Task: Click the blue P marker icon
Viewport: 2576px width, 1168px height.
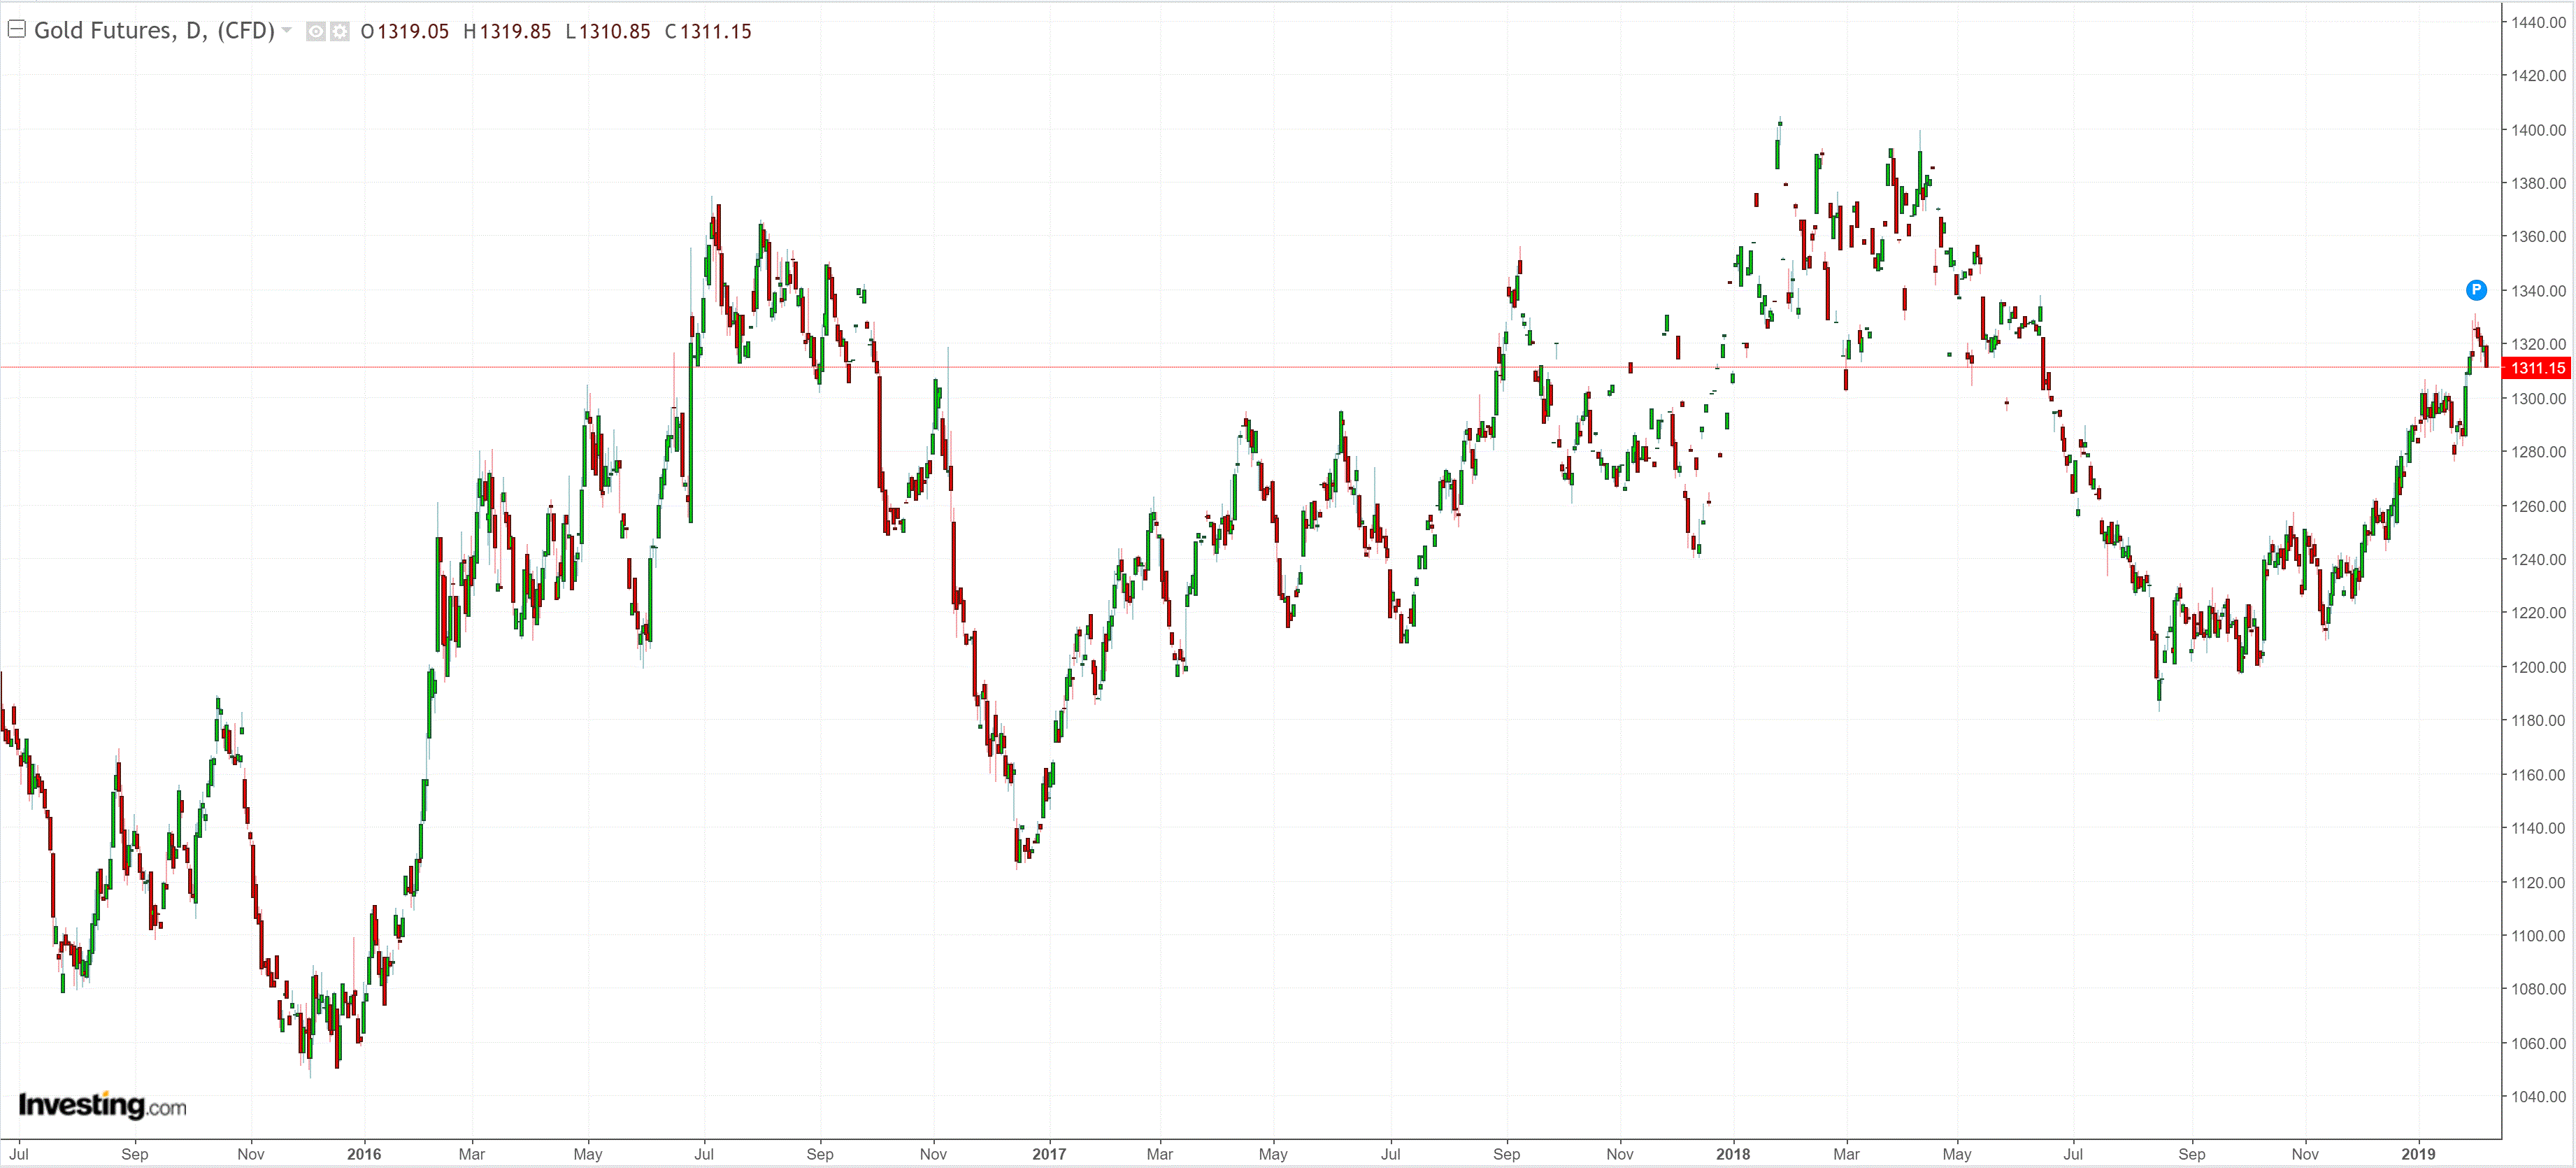Action: [2476, 290]
